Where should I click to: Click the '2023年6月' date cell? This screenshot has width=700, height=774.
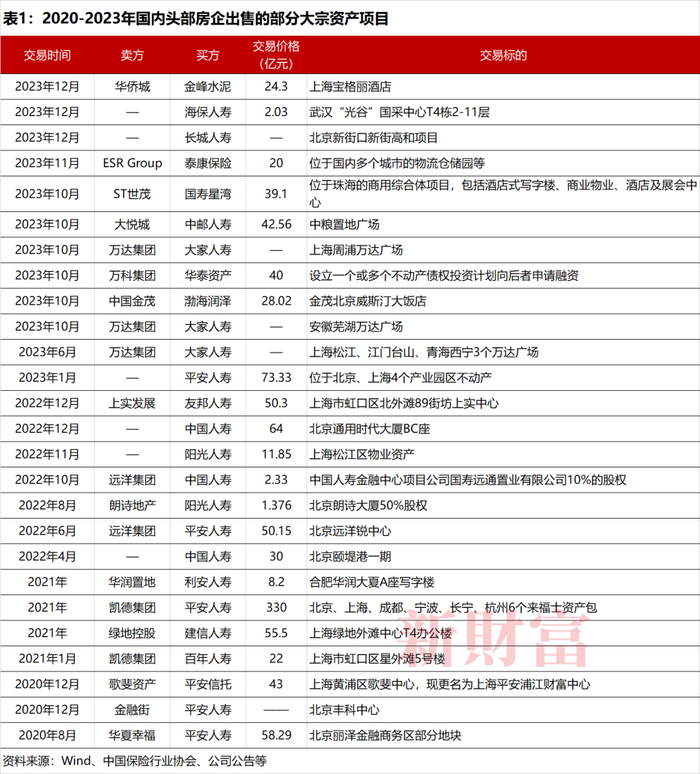pyautogui.click(x=47, y=352)
